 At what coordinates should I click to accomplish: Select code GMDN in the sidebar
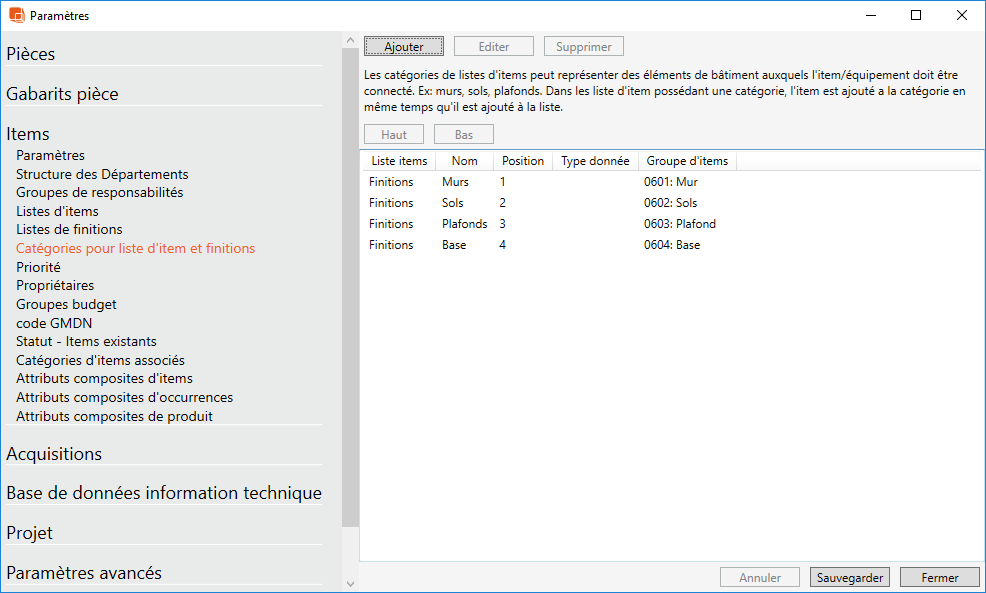click(x=54, y=323)
